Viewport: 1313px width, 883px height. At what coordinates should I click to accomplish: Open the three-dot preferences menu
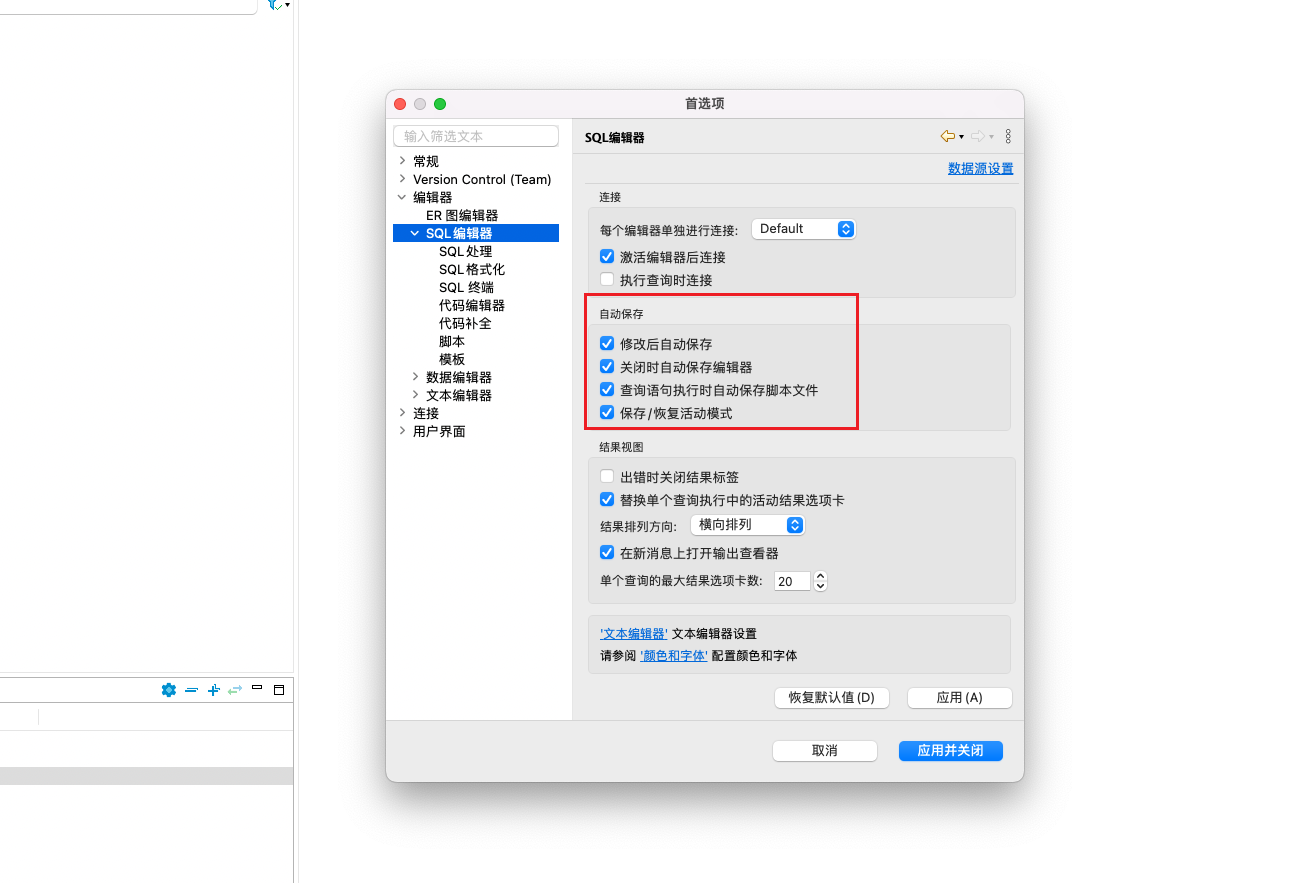coord(1008,136)
